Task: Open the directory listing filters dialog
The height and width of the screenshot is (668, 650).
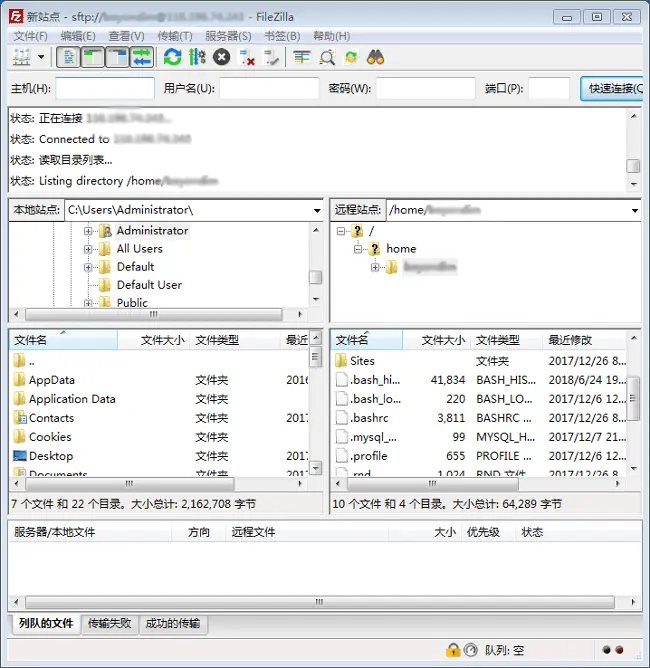Action: (302, 57)
